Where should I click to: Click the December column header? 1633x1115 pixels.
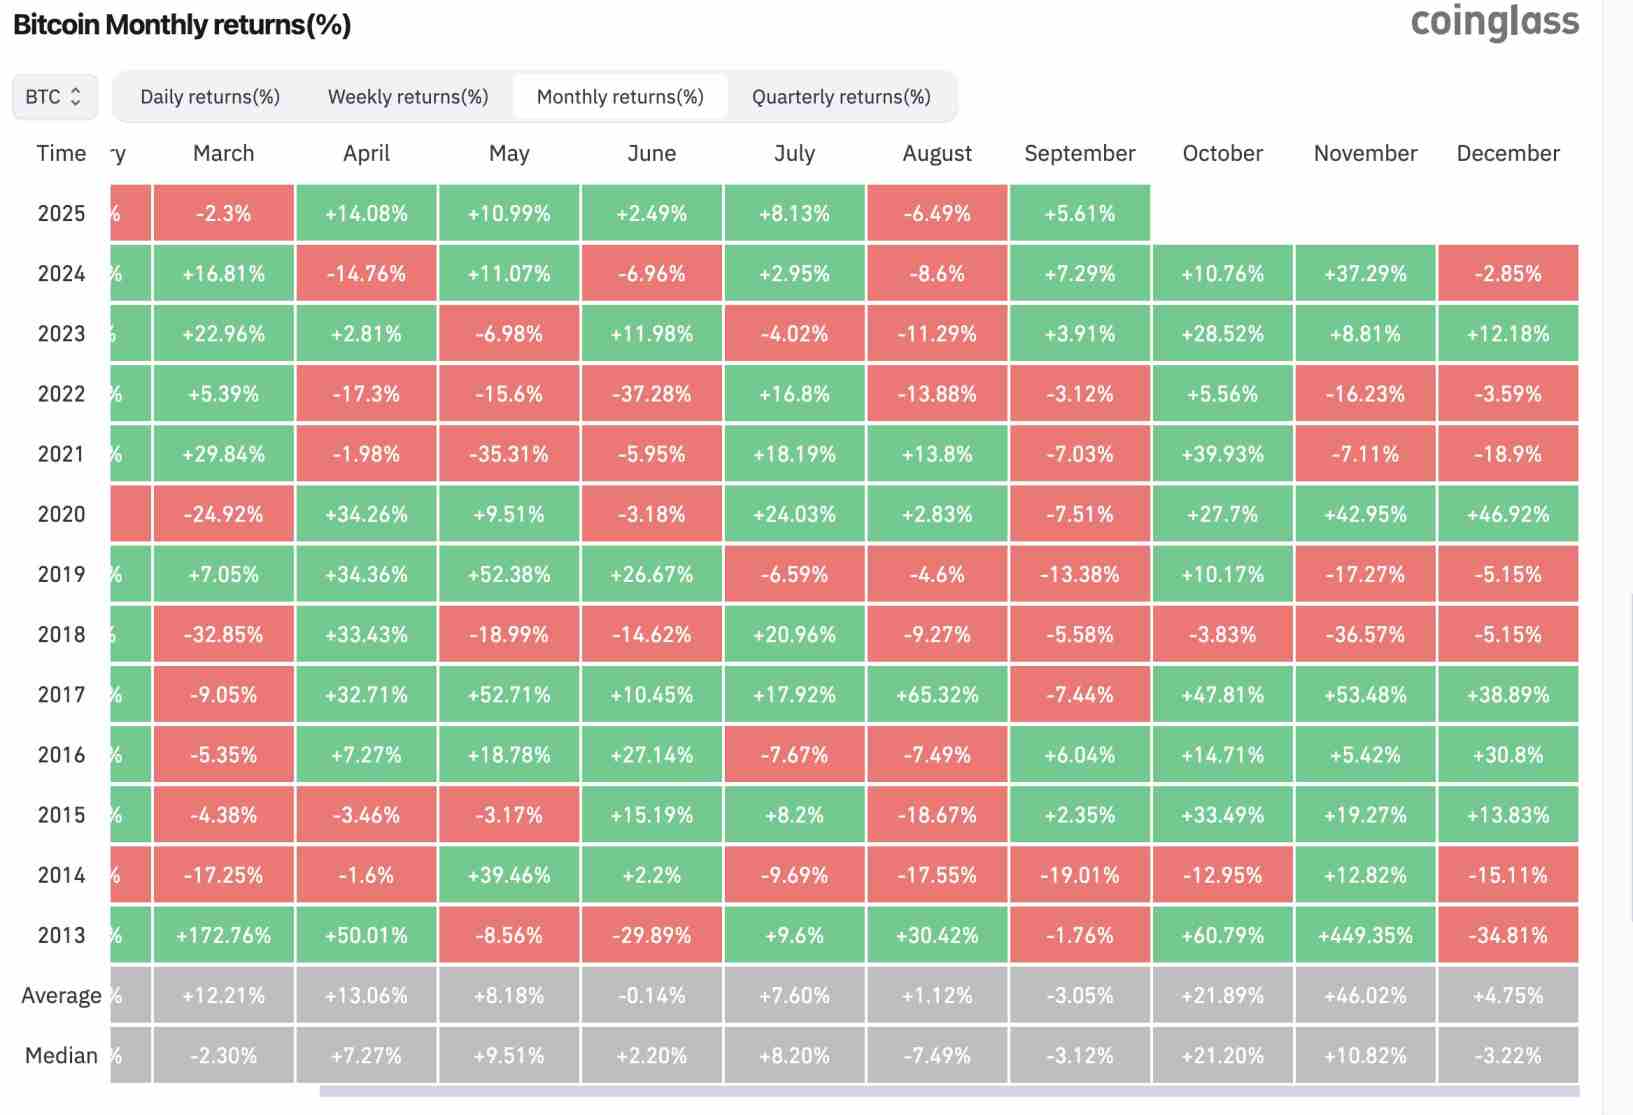point(1508,153)
